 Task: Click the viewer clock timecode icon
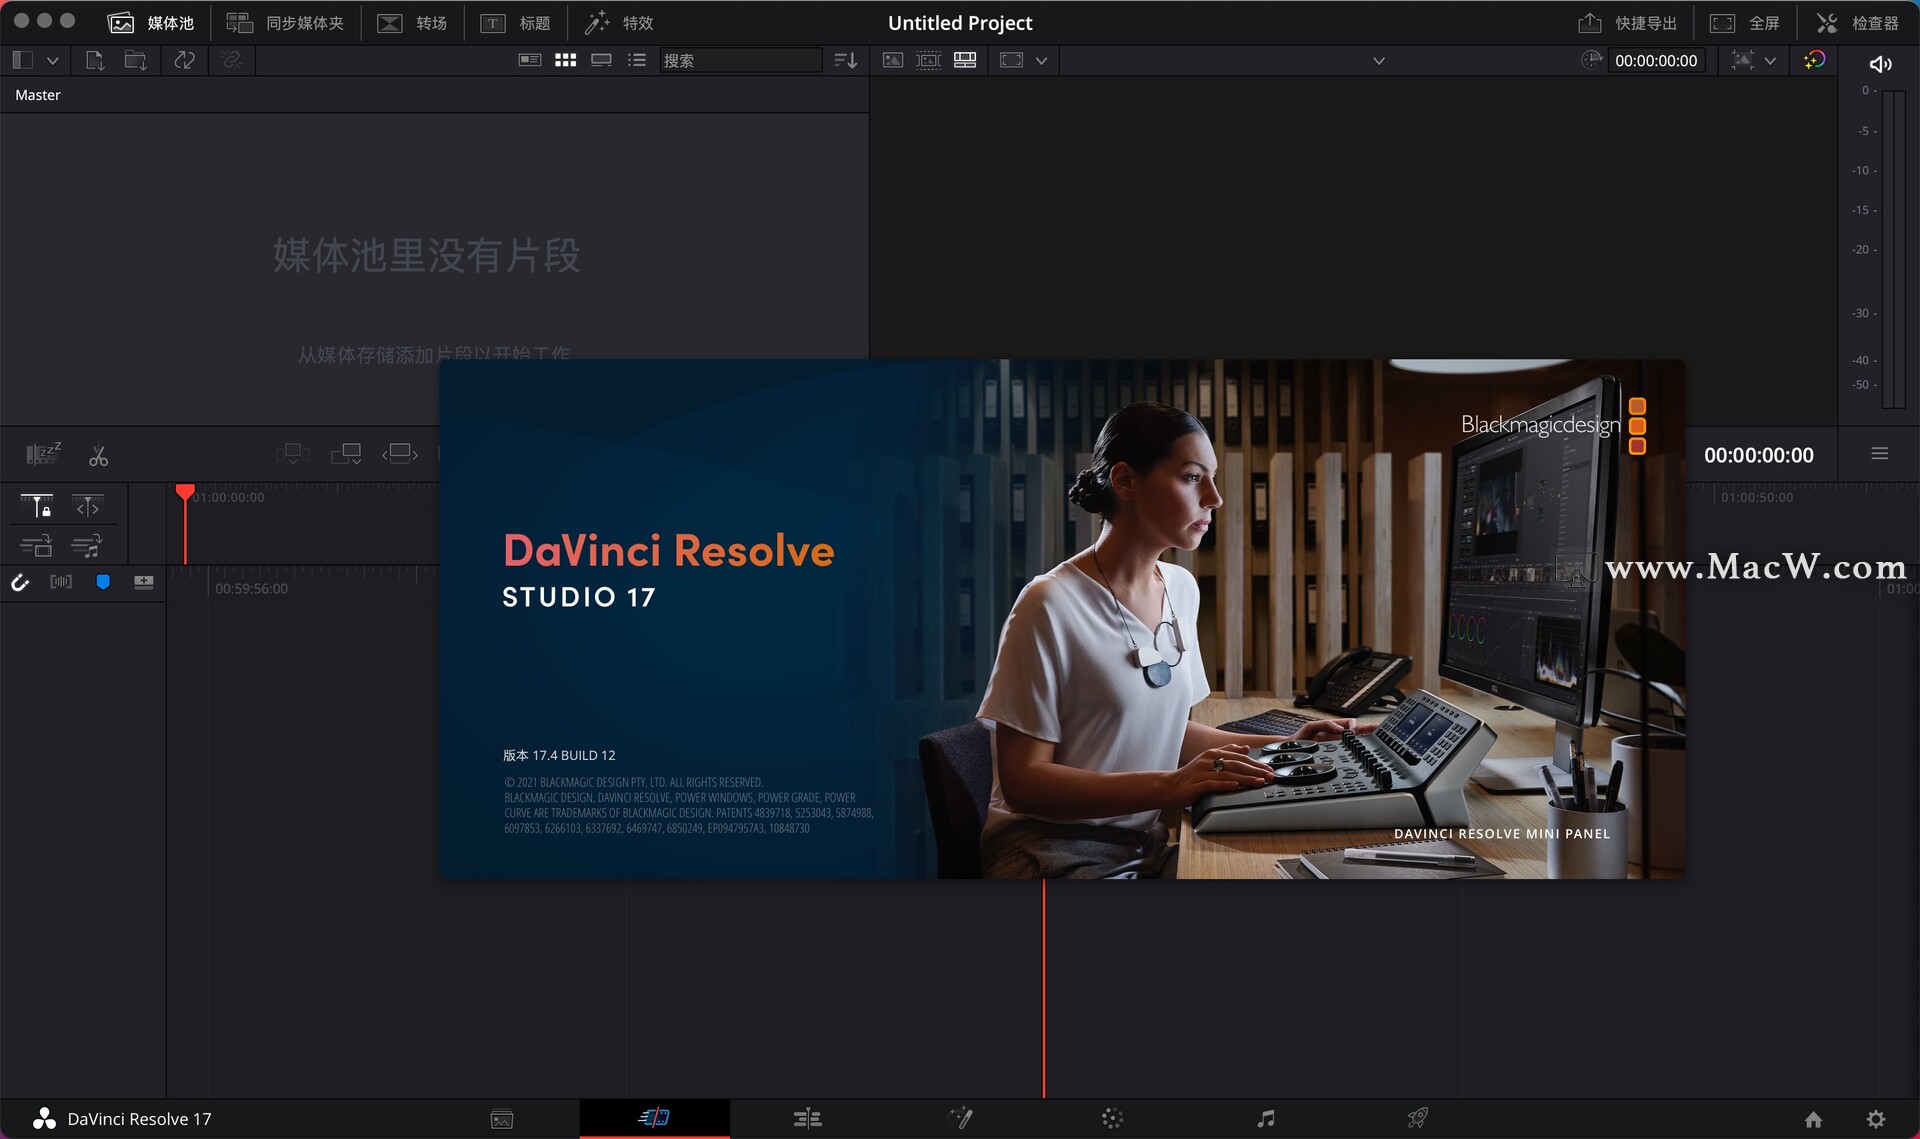coord(1591,60)
